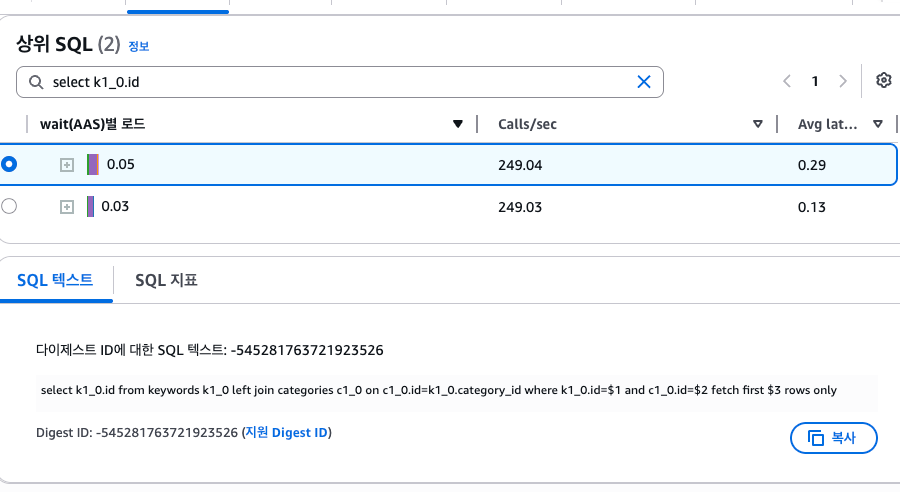The image size is (900, 492).
Task: Select the radio button for 0.03 row
Action: [9, 206]
